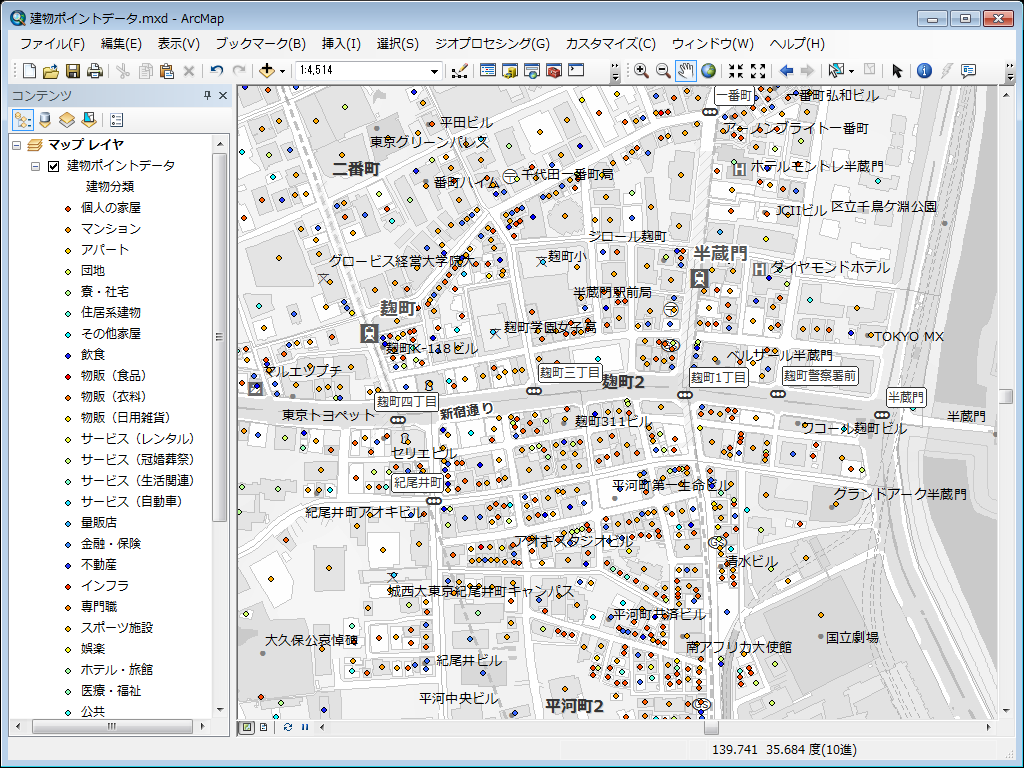Open the ArcToolbox window
This screenshot has height=768, width=1024.
point(554,71)
